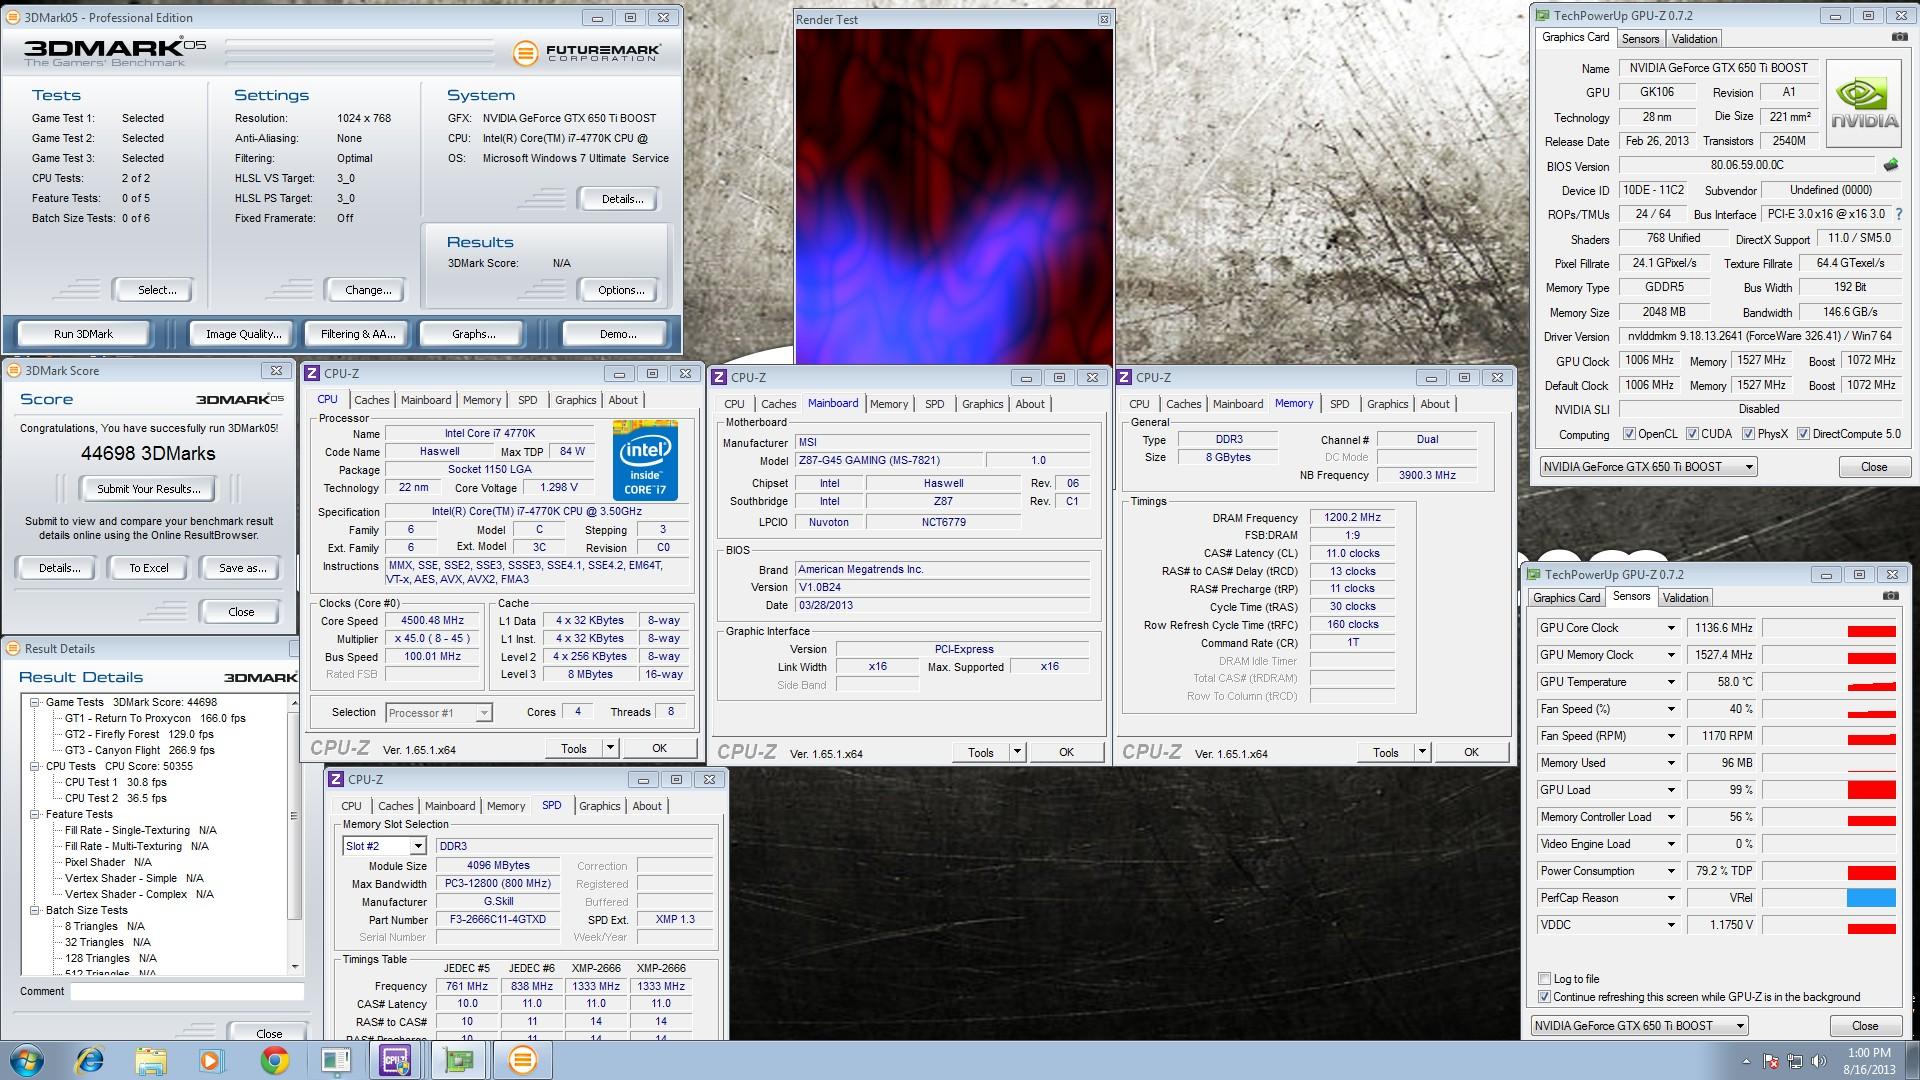Click the Result Details window title icon

tap(14, 648)
